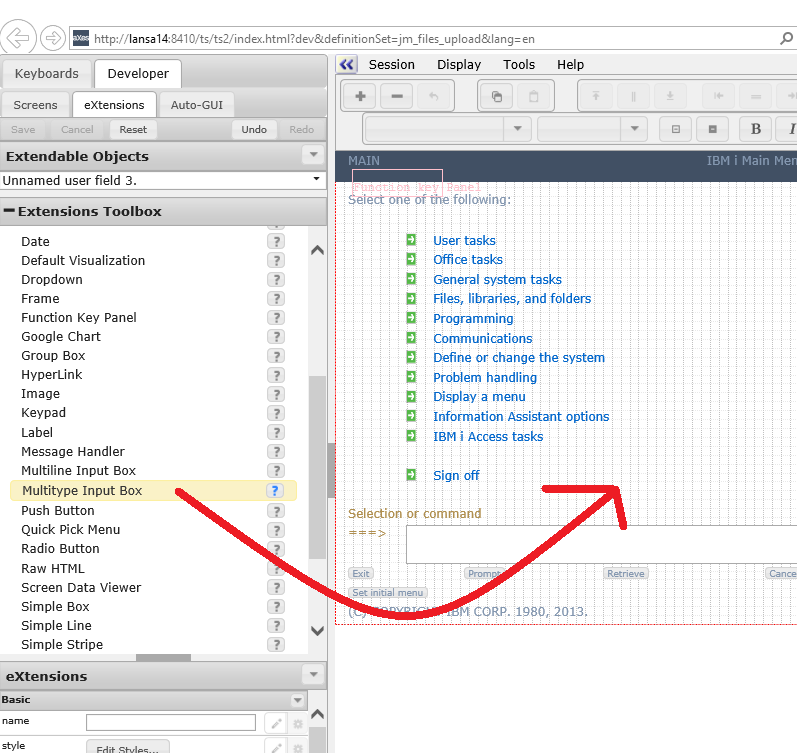Collapse the Extensions Toolbox section
797x753 pixels.
[9, 211]
